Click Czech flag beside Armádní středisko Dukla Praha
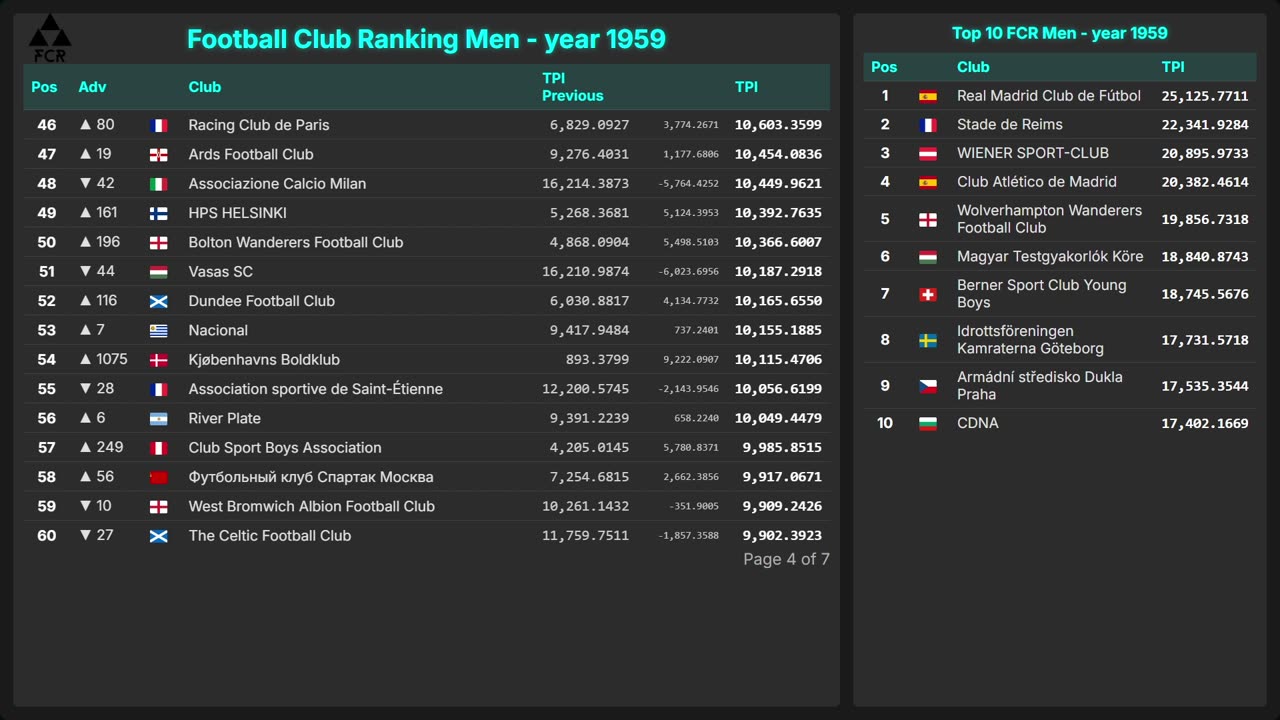 point(928,386)
